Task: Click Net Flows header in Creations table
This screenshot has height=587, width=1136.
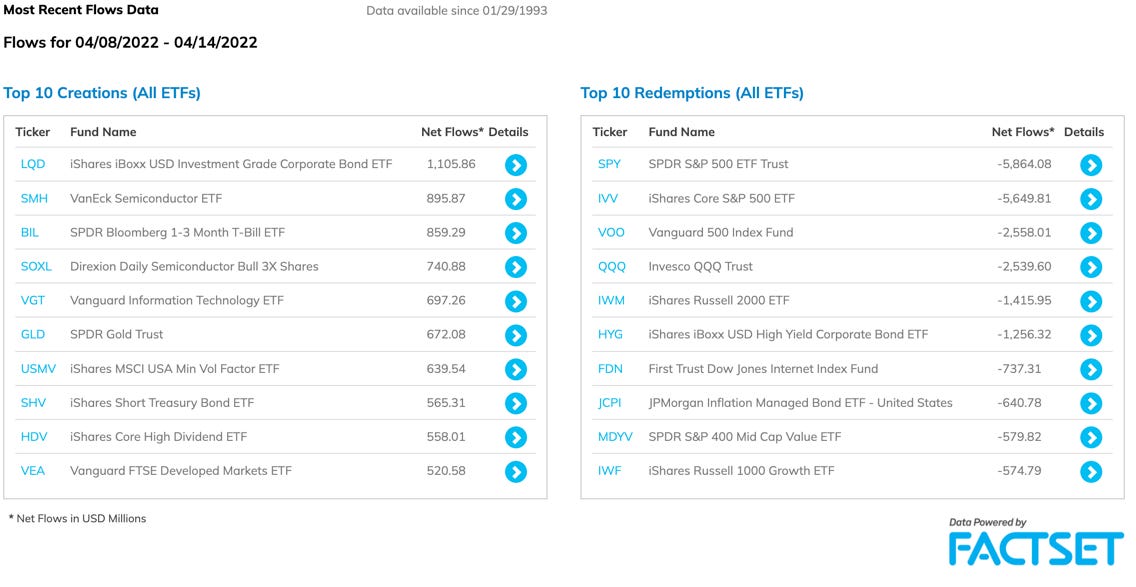Action: (452, 132)
